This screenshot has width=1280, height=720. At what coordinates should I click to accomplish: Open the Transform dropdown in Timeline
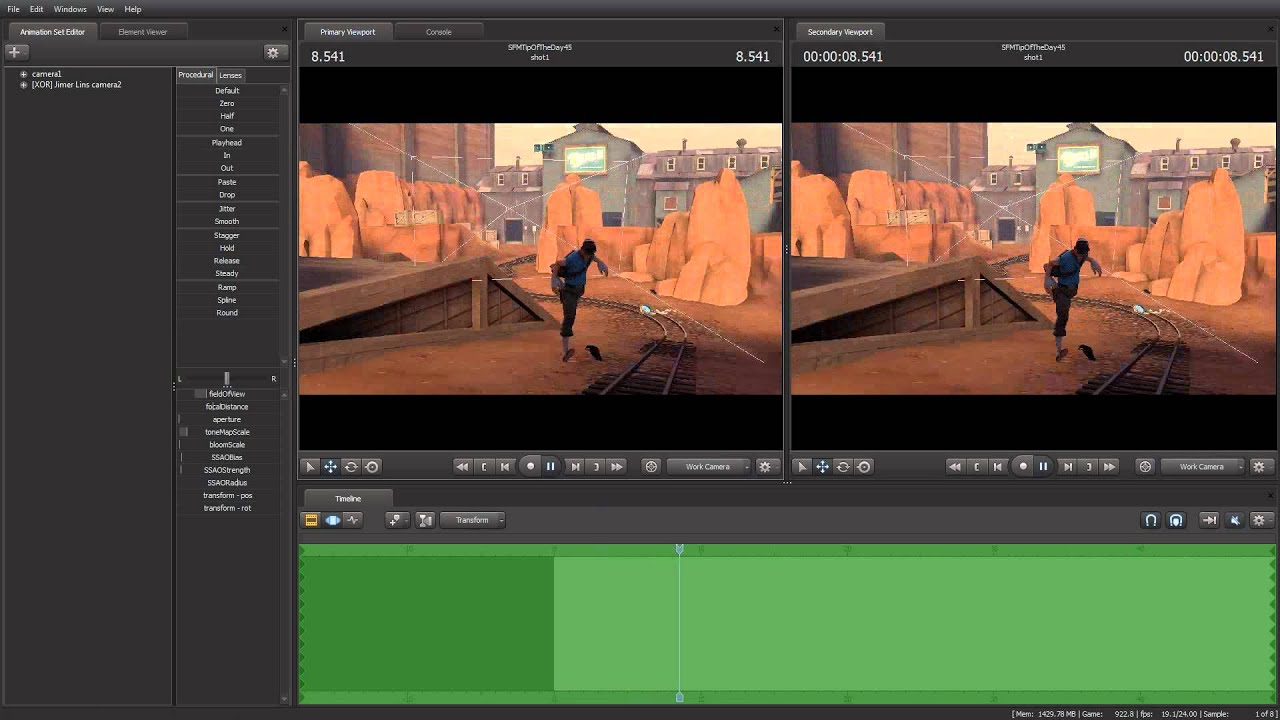(475, 520)
